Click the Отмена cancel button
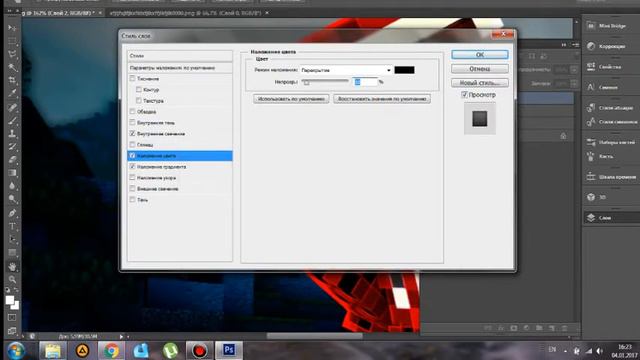The width and height of the screenshot is (640, 360). [480, 69]
